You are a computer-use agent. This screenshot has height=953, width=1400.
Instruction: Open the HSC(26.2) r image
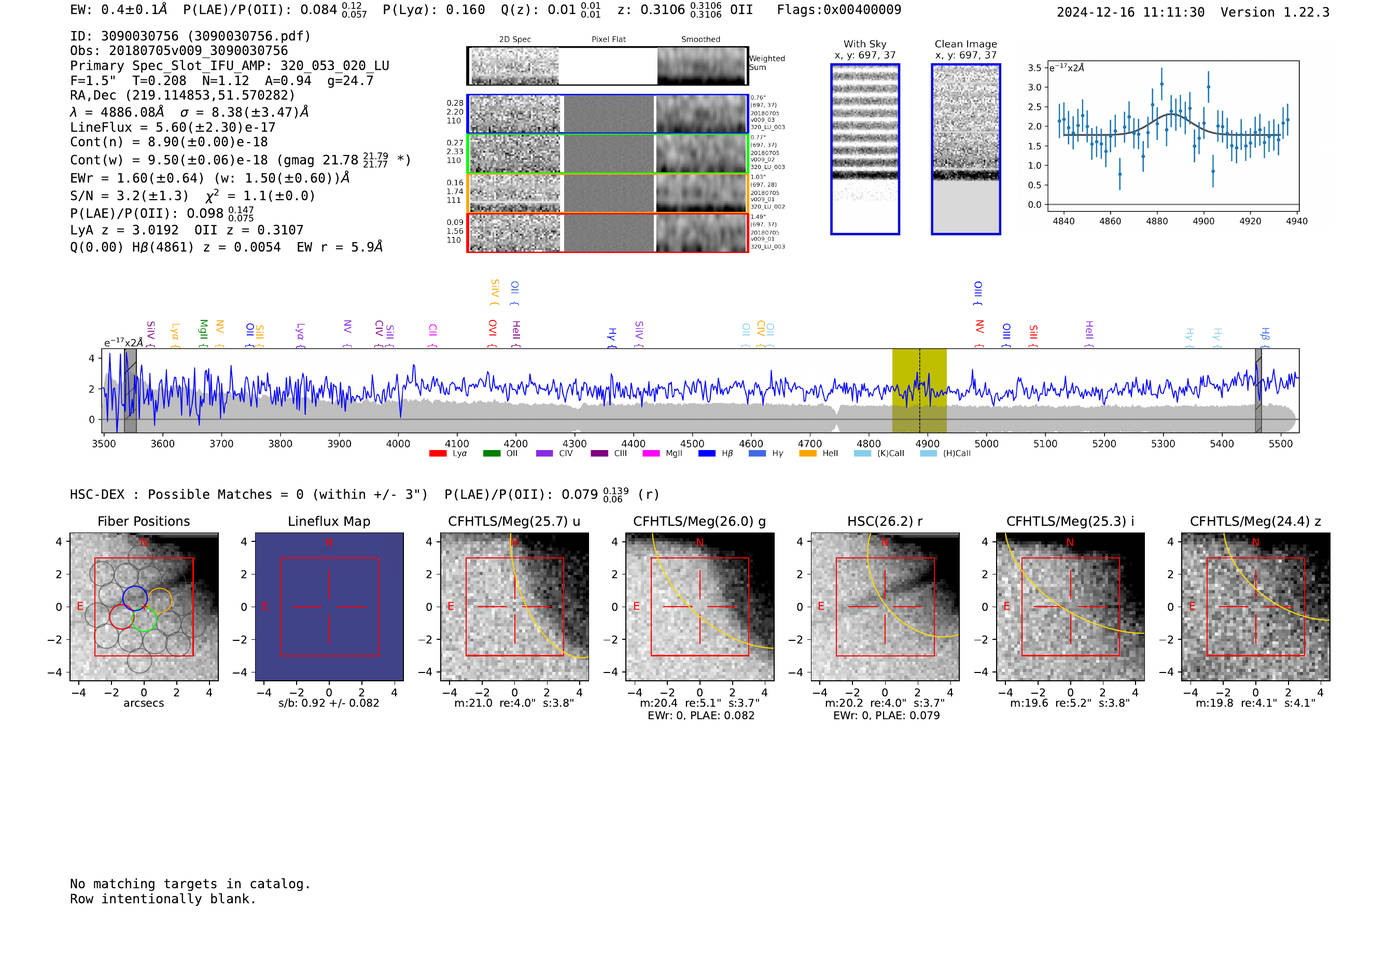point(885,607)
